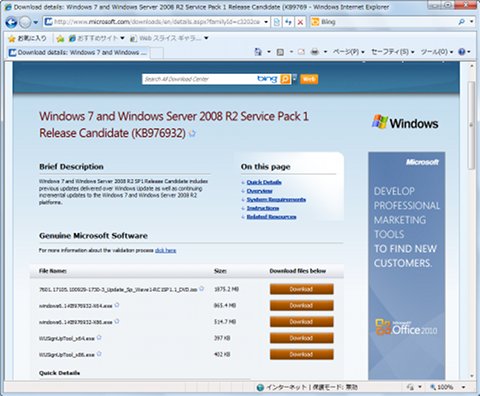Screen dimensions: 480x396
Task: Click inside the address bar URL field
Action: (x=156, y=22)
